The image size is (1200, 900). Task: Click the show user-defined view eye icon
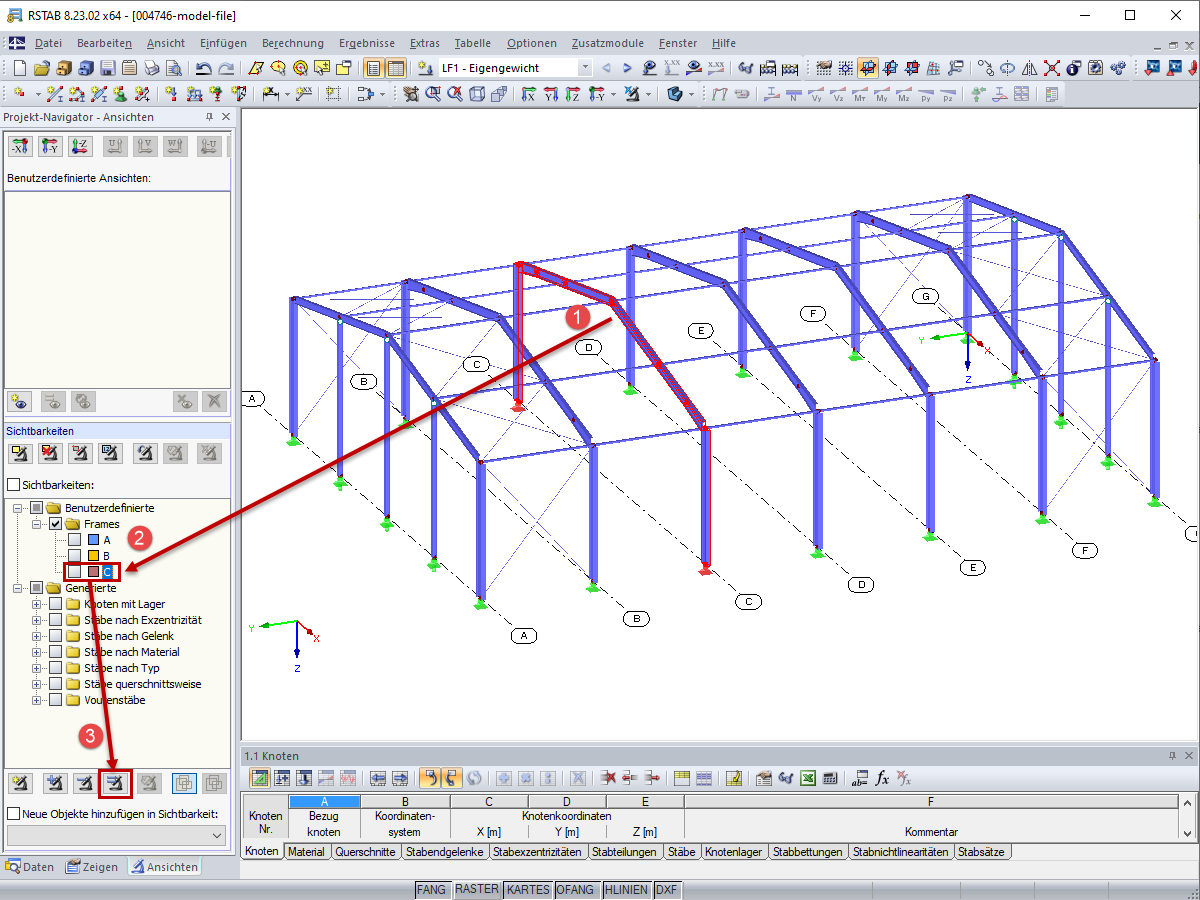[x=19, y=401]
